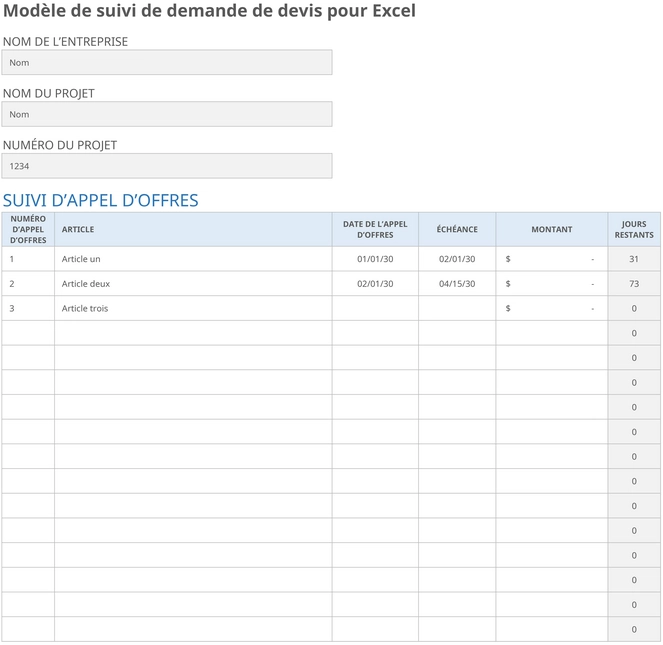
Task: Click the 'NOM DU PROJET' label
Action: (x=49, y=93)
